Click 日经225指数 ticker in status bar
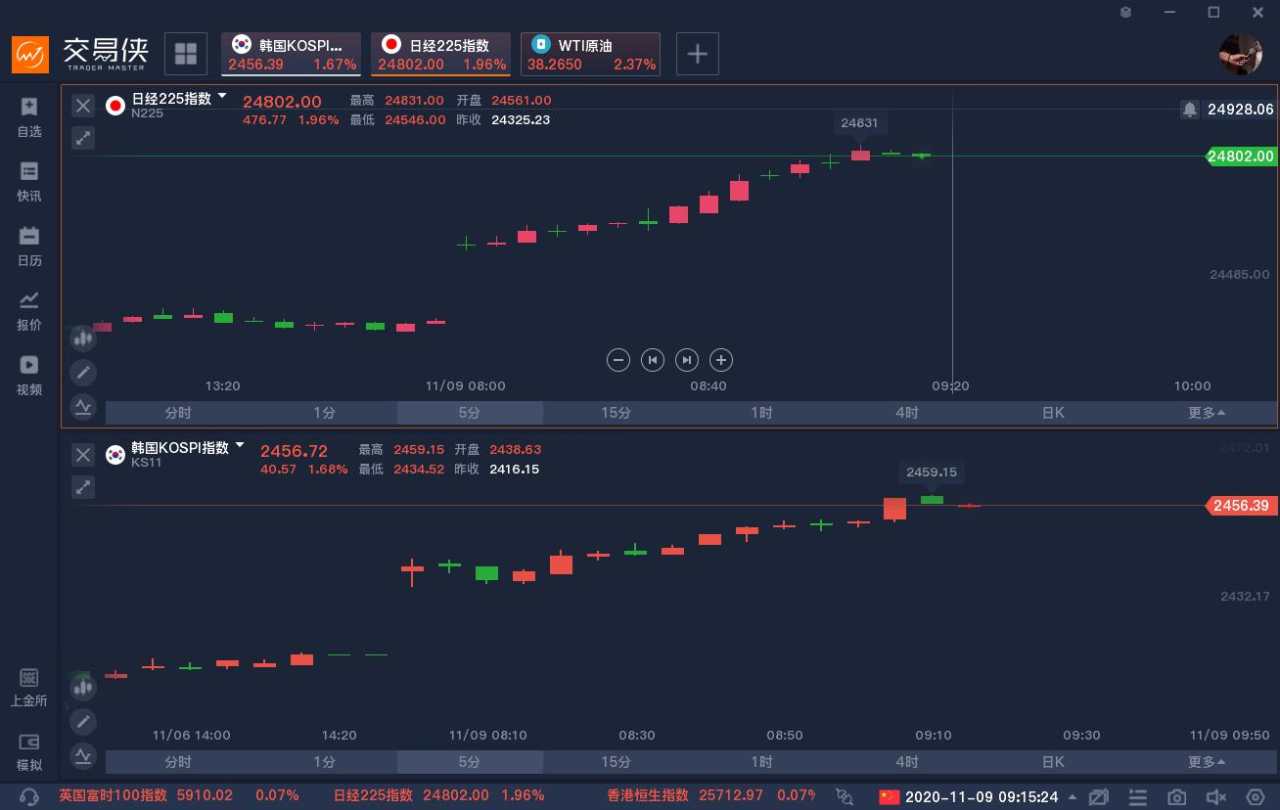Image resolution: width=1280 pixels, height=810 pixels. [438, 796]
